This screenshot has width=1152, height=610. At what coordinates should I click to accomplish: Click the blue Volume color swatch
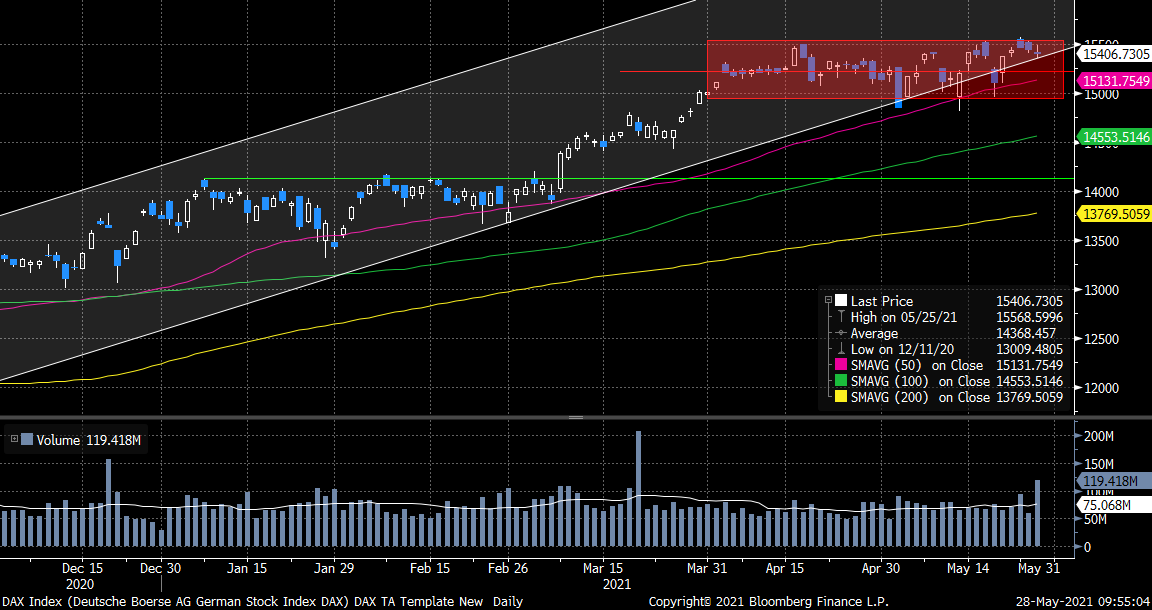tap(27, 438)
